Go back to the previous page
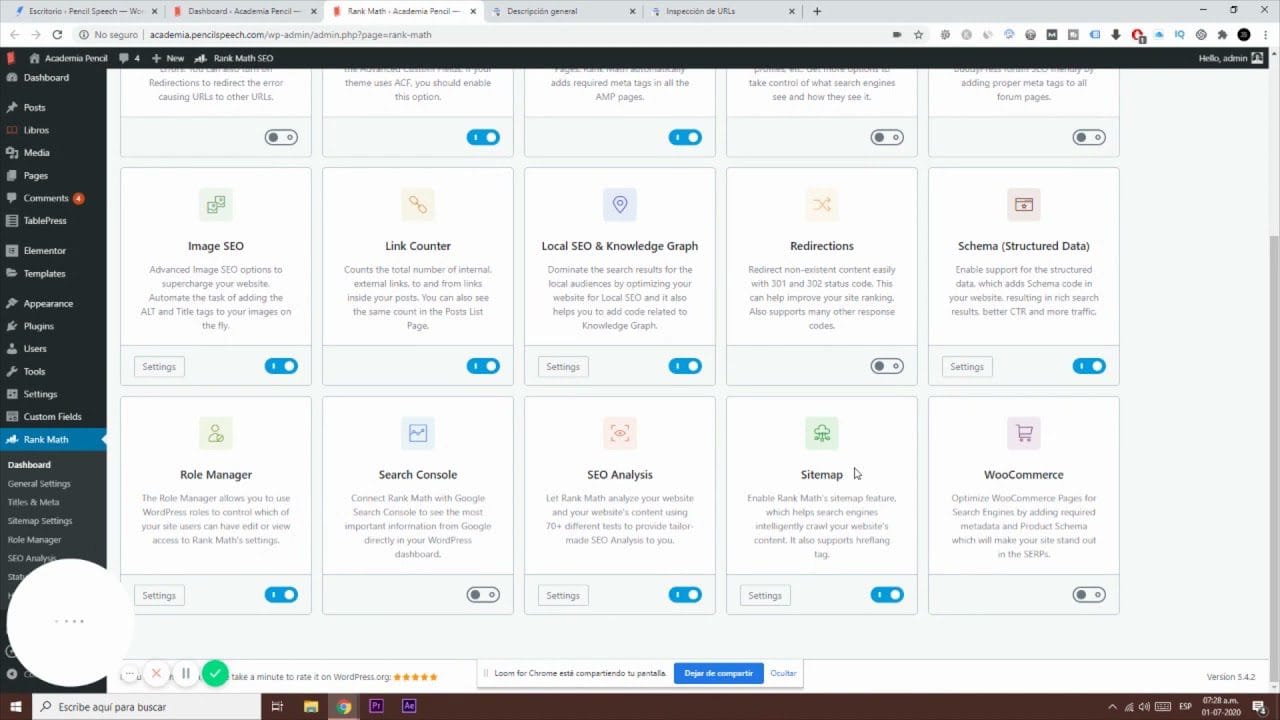 [x=15, y=34]
